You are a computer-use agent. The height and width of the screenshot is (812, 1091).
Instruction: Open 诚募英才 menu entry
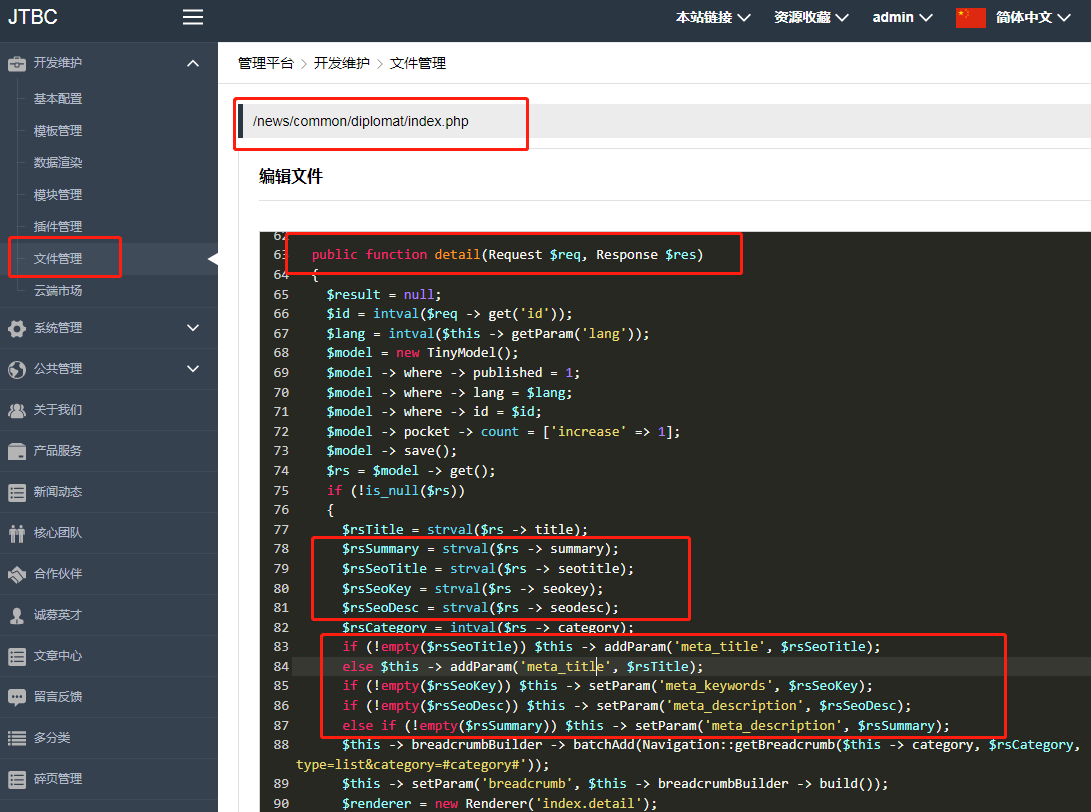point(58,615)
